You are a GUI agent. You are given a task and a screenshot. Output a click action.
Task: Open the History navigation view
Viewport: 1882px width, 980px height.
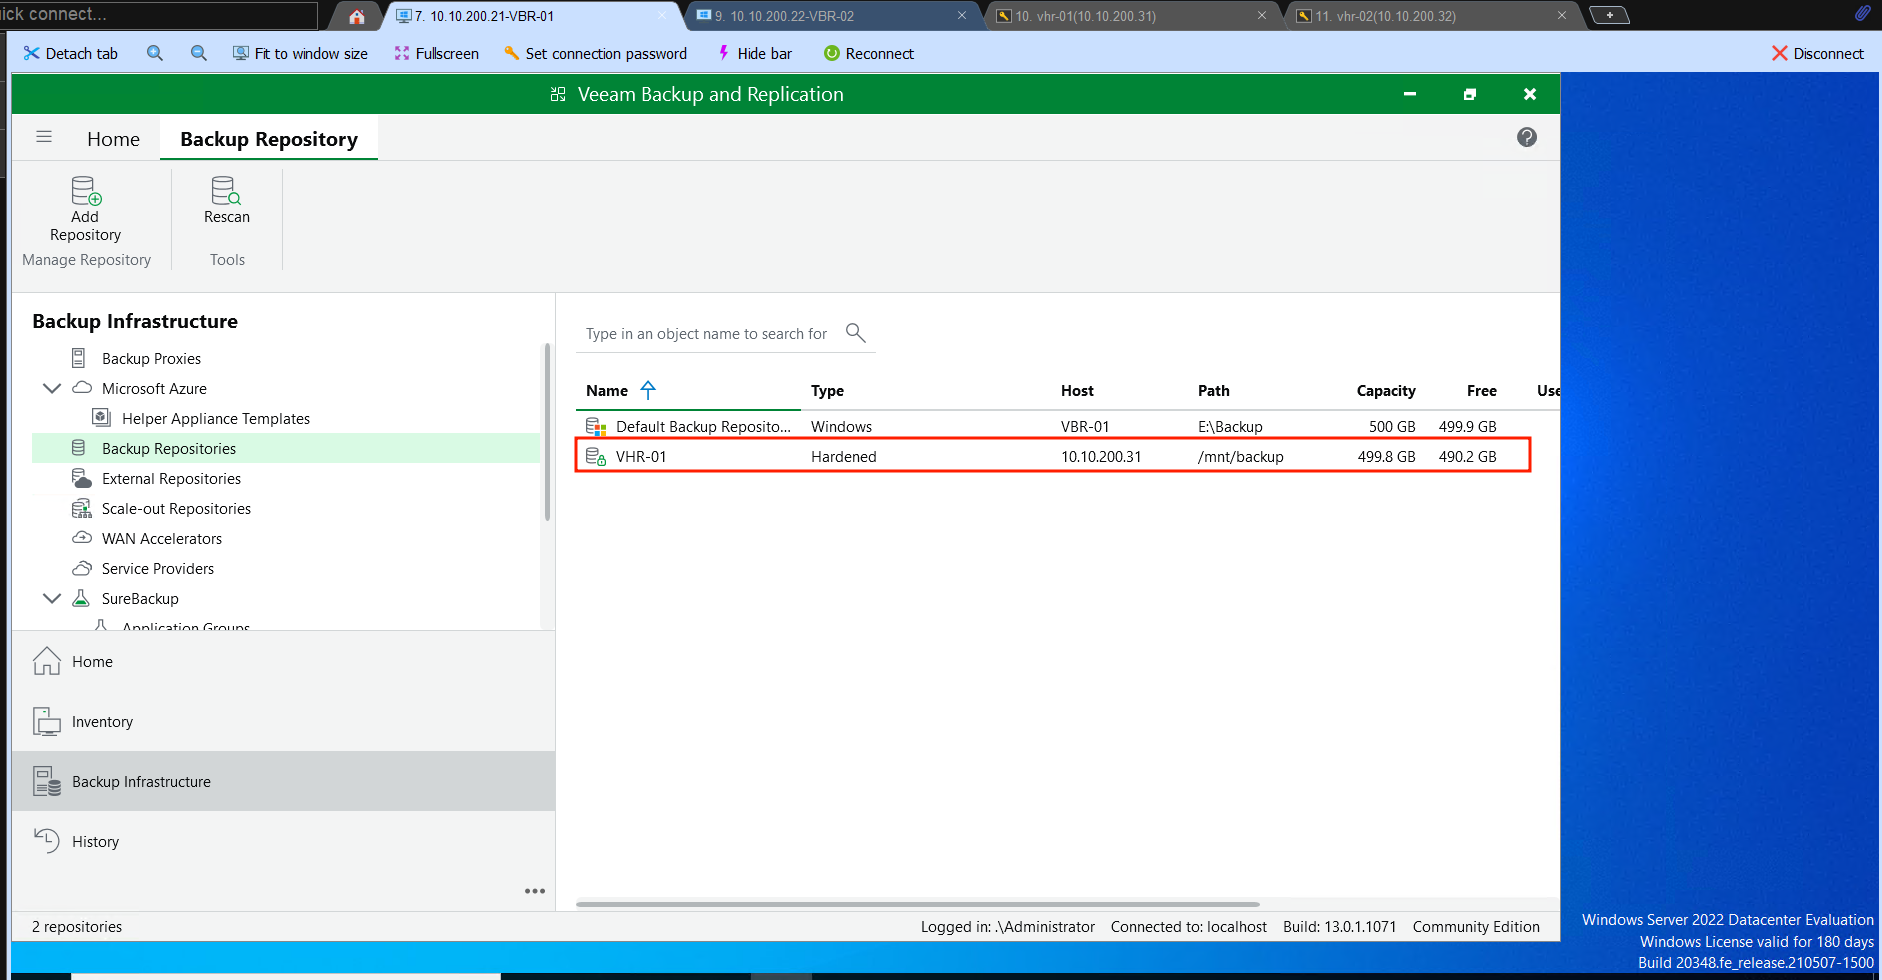(283, 841)
